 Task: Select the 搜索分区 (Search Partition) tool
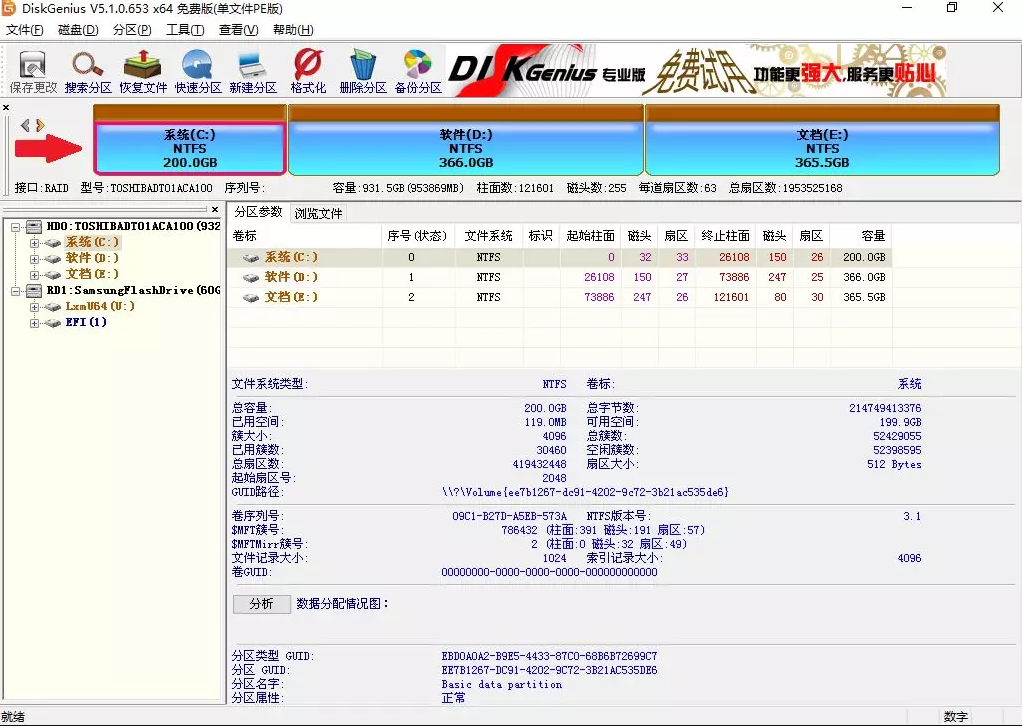[86, 70]
